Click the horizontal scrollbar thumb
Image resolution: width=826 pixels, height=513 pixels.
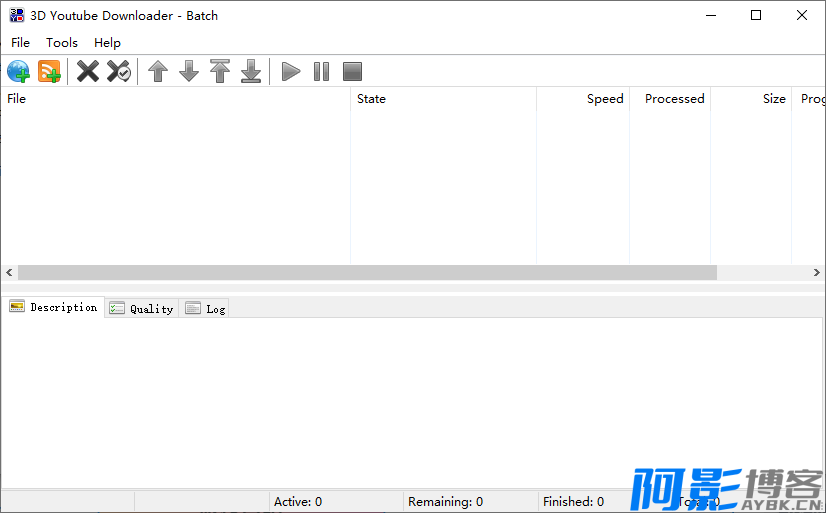point(367,272)
